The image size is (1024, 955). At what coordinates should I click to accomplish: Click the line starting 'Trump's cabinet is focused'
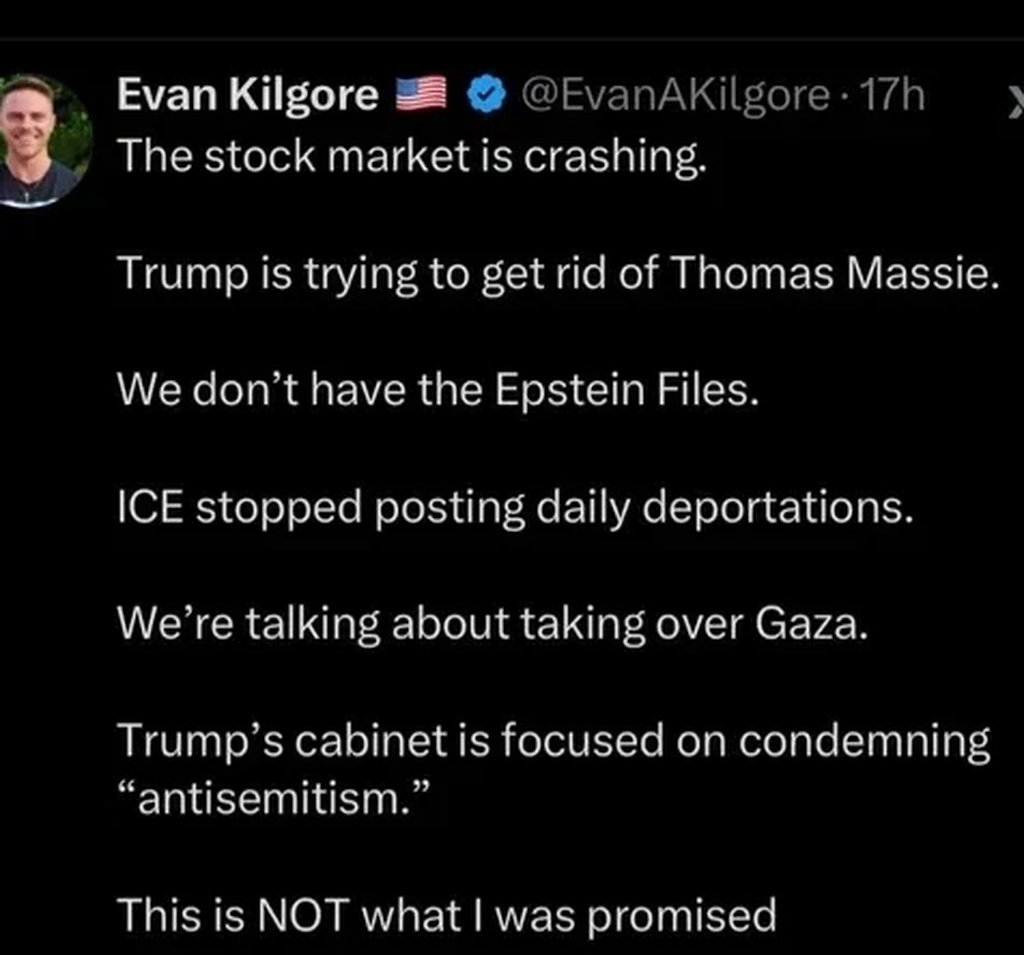(554, 742)
